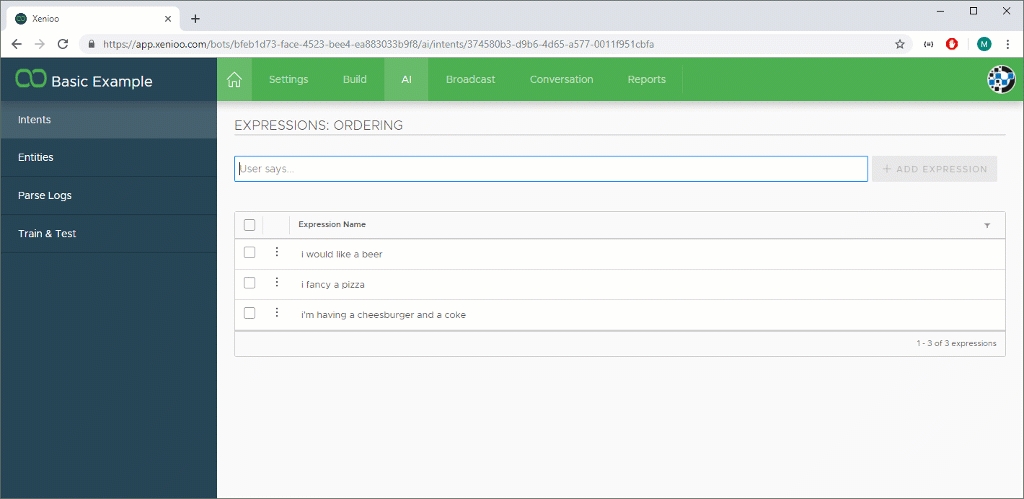This screenshot has width=1024, height=499.
Task: Go to Entities in the sidebar
Action: [36, 158]
